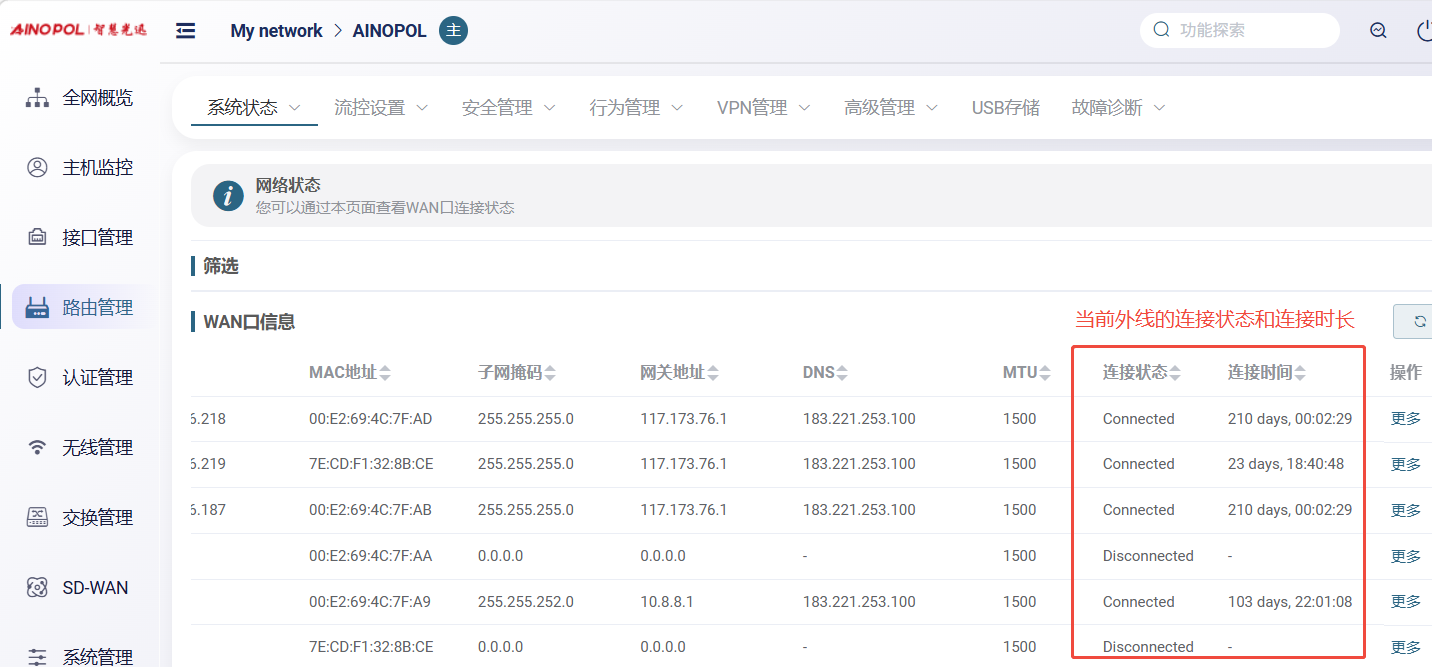Open 认证管理 shield icon in the sidebar
The height and width of the screenshot is (667, 1432).
37,378
